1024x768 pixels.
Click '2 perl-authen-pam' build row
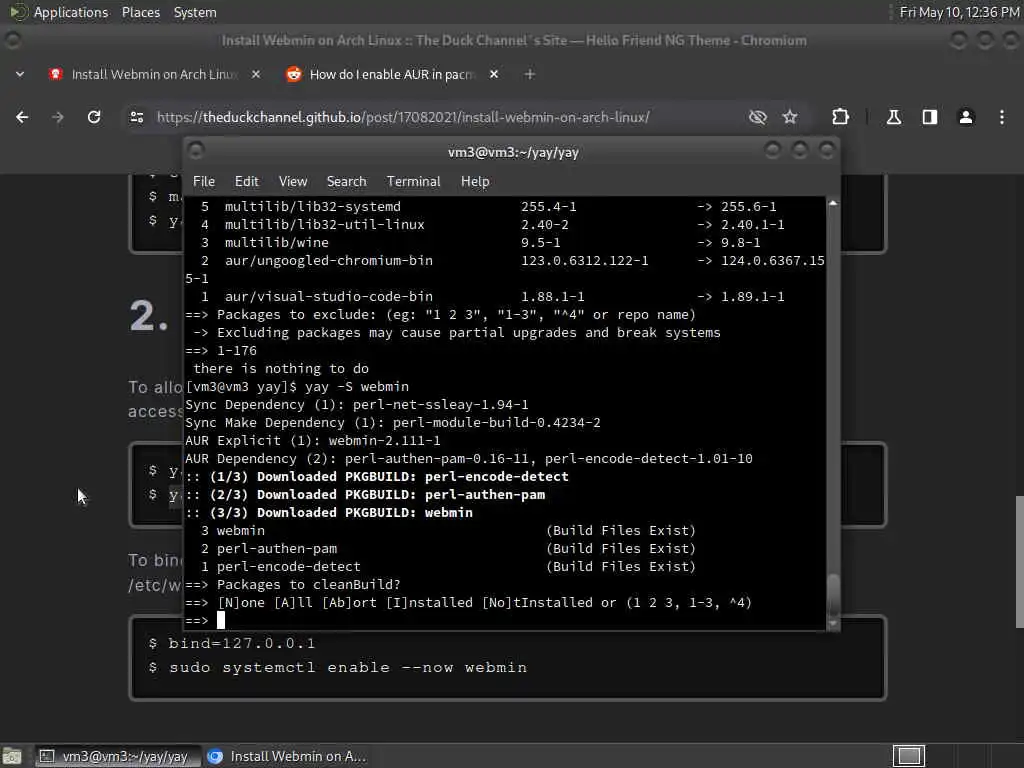click(x=449, y=549)
